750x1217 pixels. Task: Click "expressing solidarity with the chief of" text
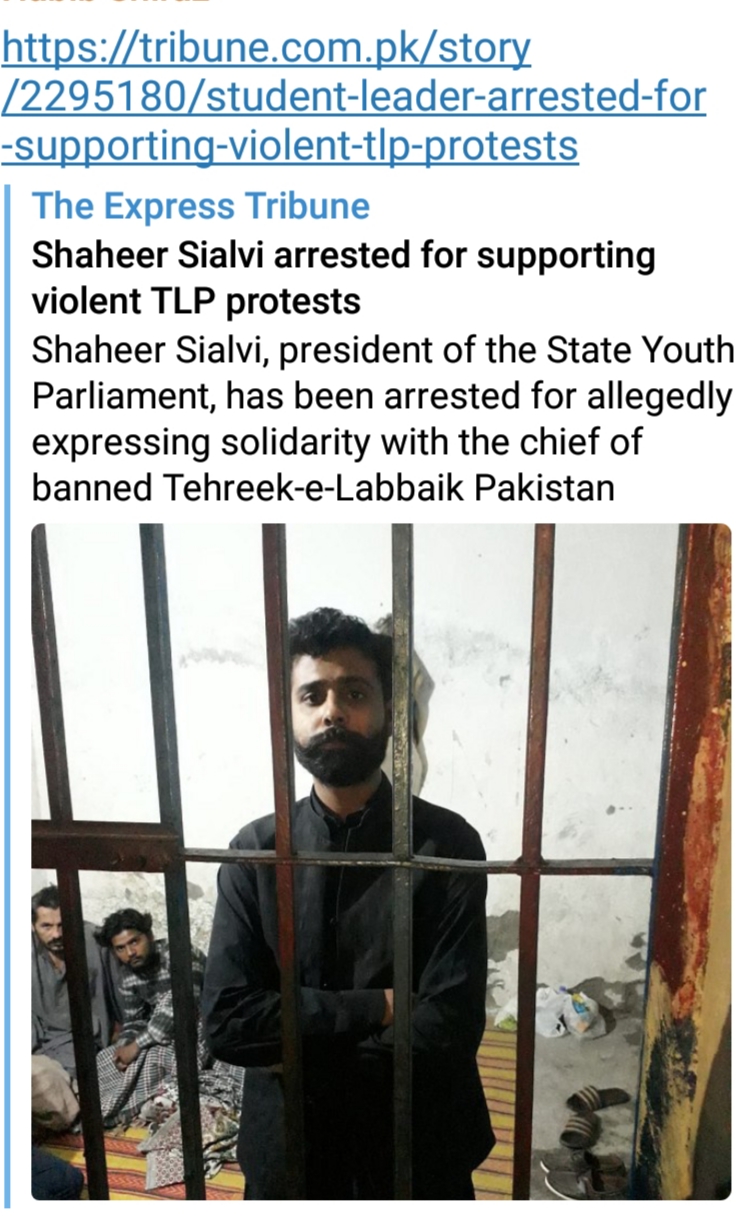point(337,443)
